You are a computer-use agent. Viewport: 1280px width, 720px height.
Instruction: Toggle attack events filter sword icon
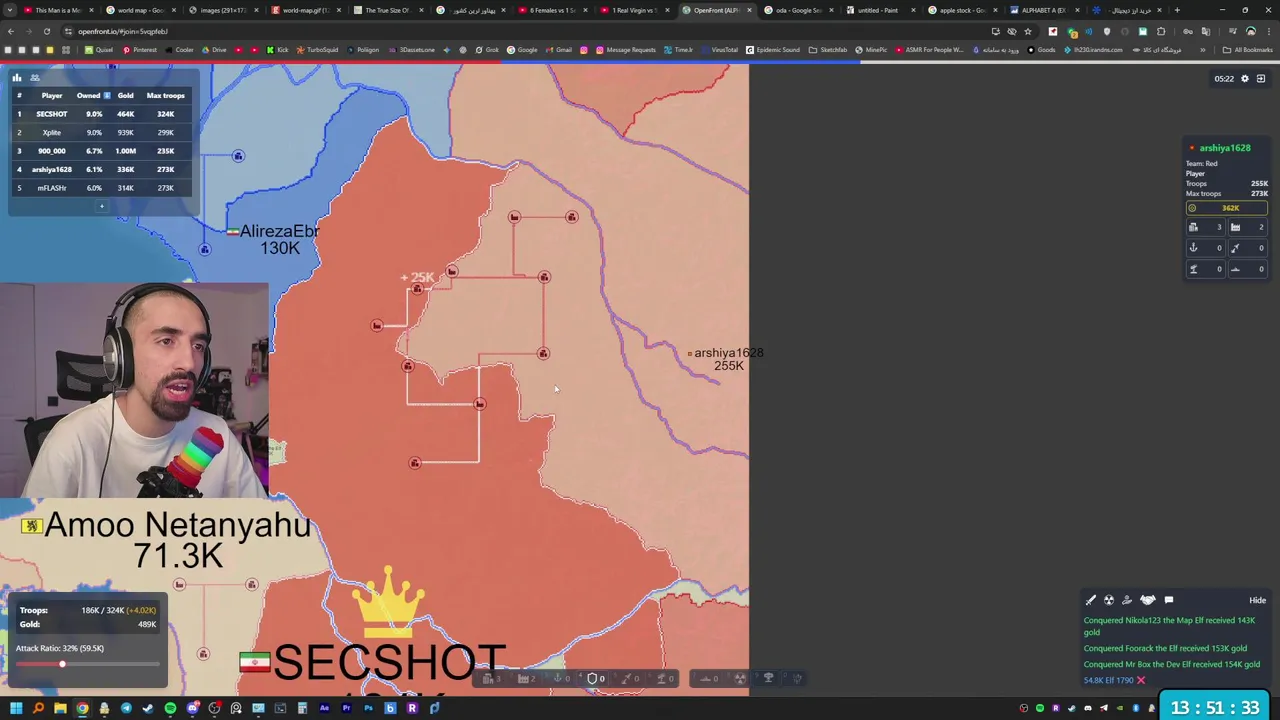coord(1091,600)
